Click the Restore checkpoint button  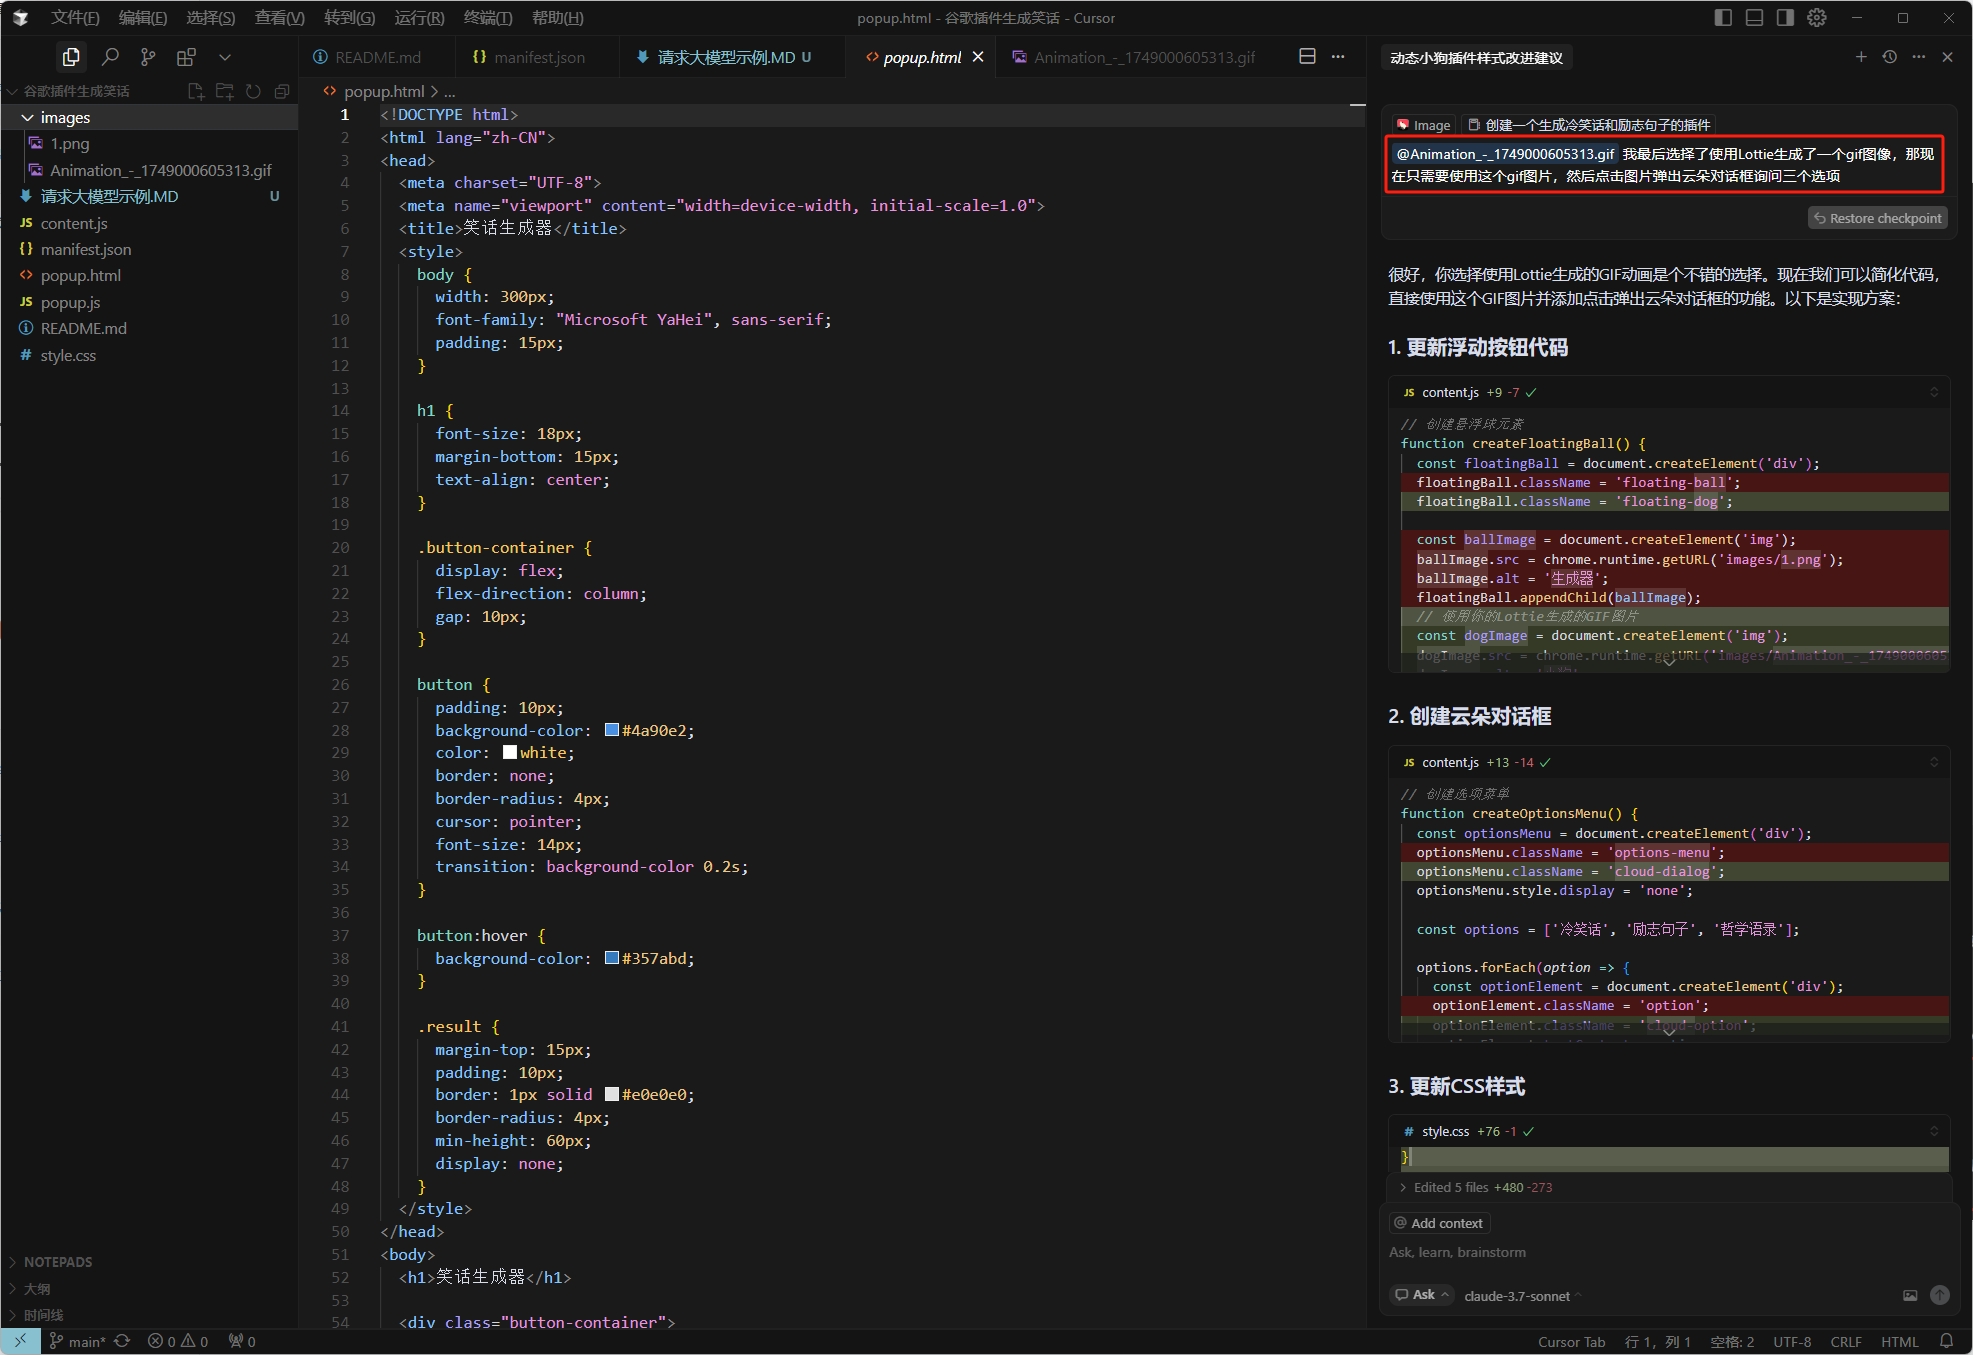(x=1877, y=218)
